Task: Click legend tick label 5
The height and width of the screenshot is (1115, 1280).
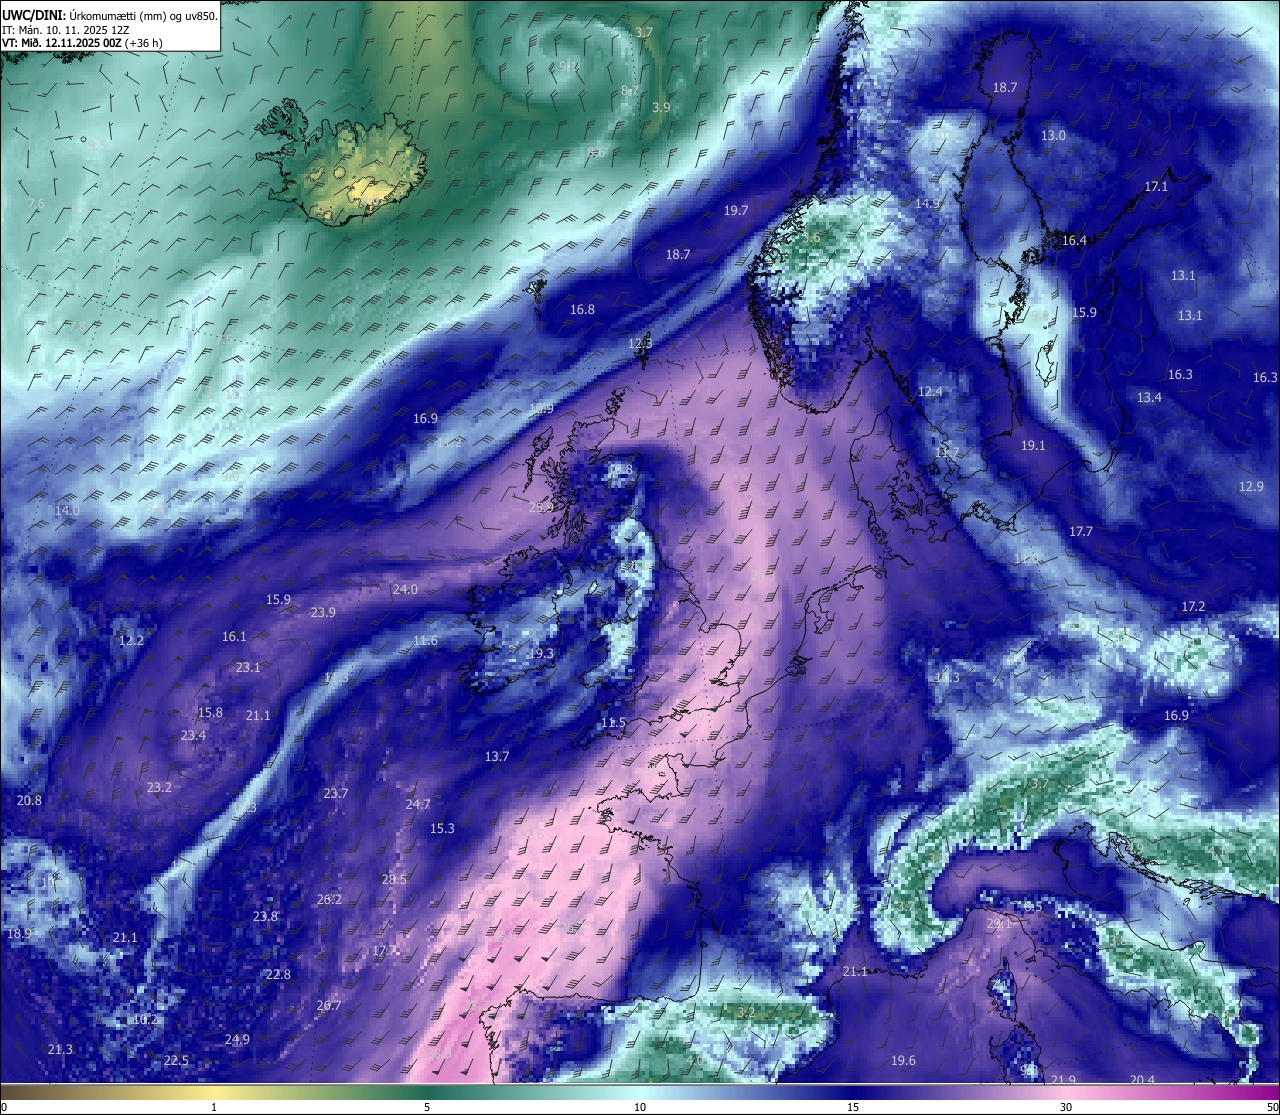Action: (x=427, y=1107)
